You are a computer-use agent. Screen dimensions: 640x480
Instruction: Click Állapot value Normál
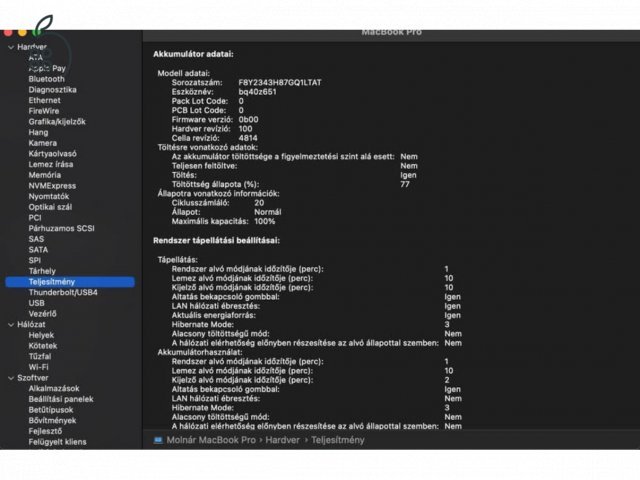268,212
